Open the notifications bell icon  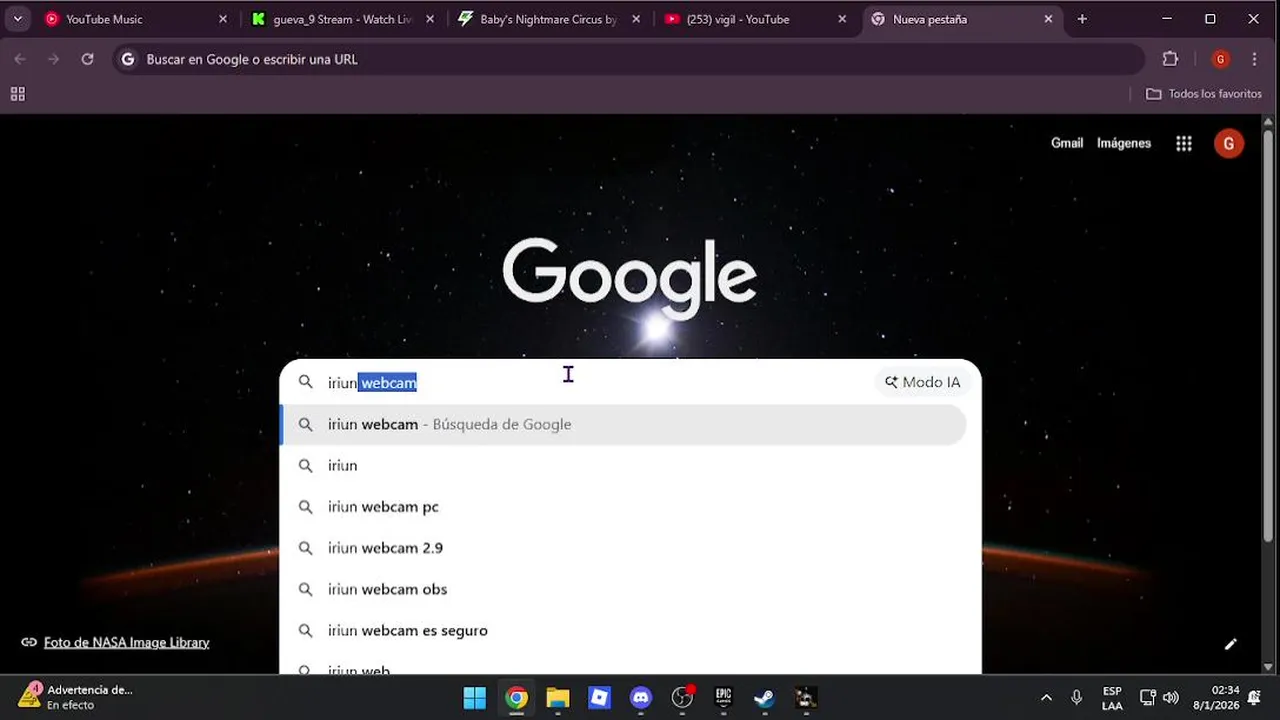[x=1254, y=697]
